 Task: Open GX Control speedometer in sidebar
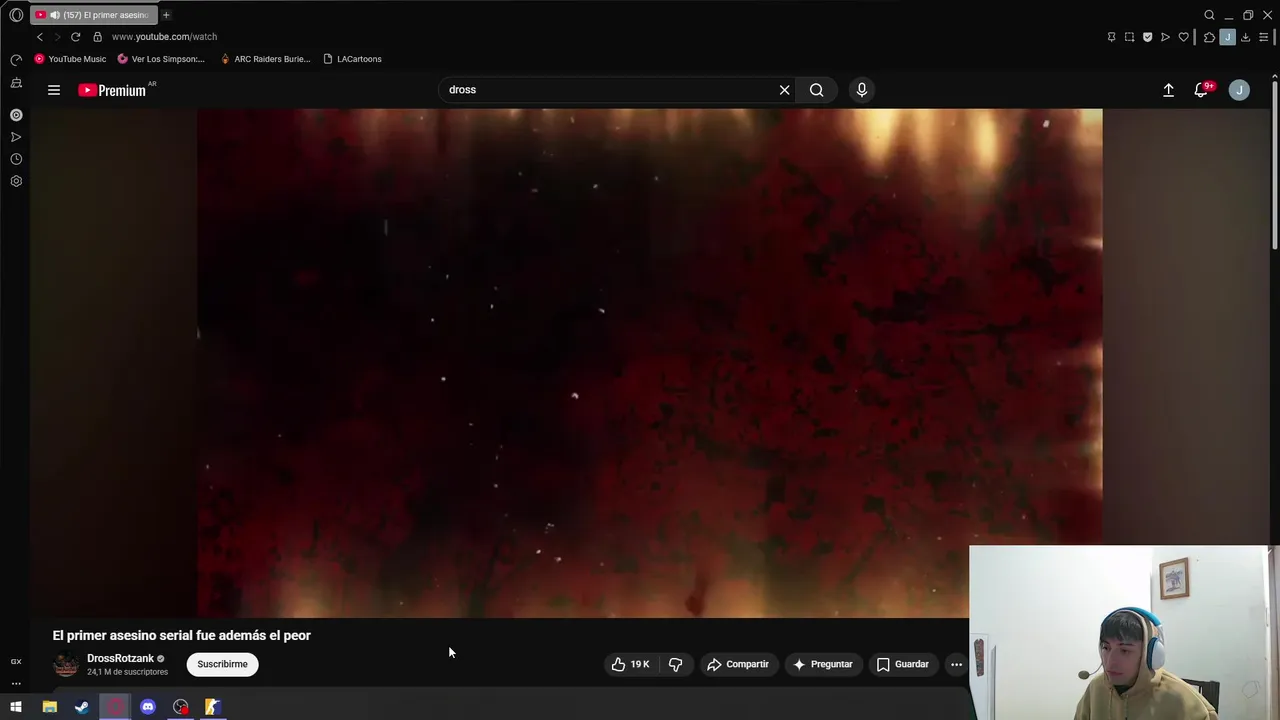pos(16,59)
